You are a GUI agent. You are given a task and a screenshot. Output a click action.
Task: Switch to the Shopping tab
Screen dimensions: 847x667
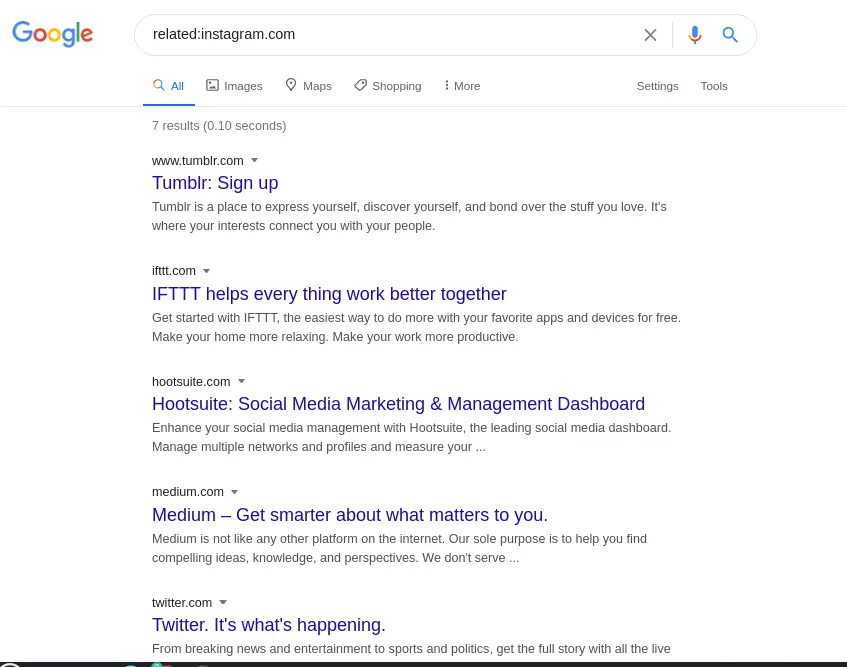387,86
